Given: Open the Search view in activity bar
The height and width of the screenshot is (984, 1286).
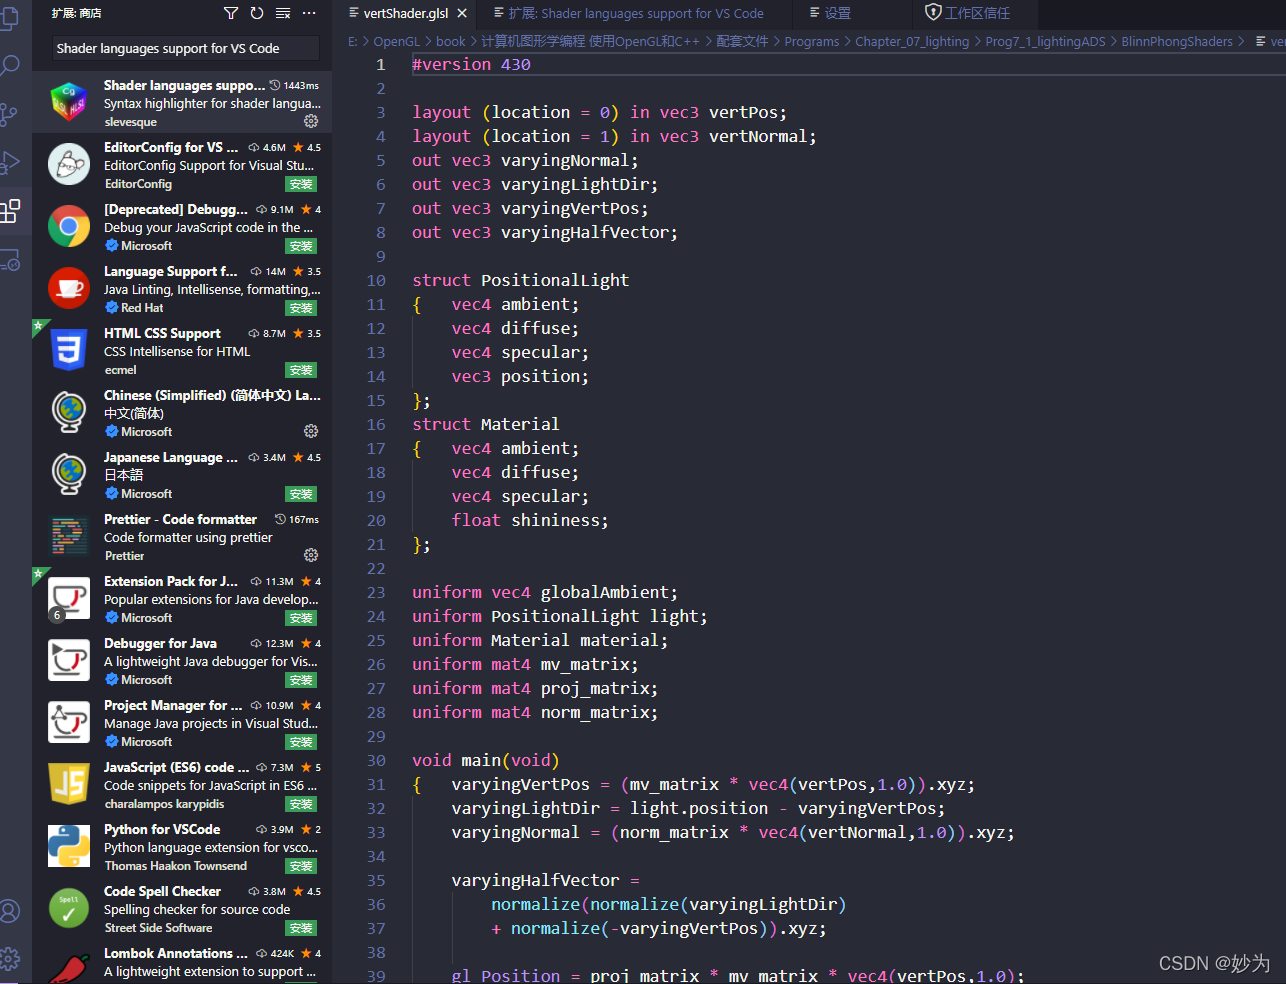Looking at the screenshot, I should 9,66.
